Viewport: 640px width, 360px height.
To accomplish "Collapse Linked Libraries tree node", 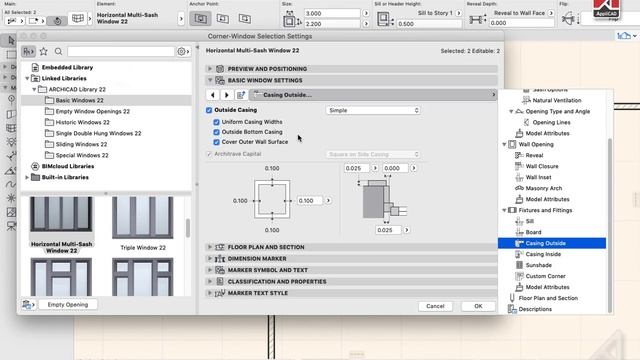I will [x=27, y=78].
